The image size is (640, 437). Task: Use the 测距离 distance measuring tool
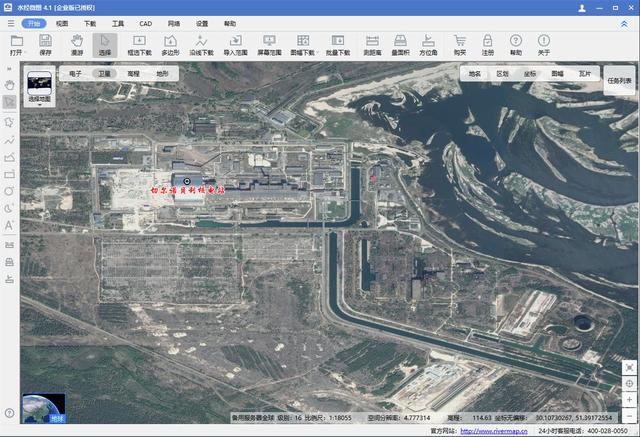point(372,45)
